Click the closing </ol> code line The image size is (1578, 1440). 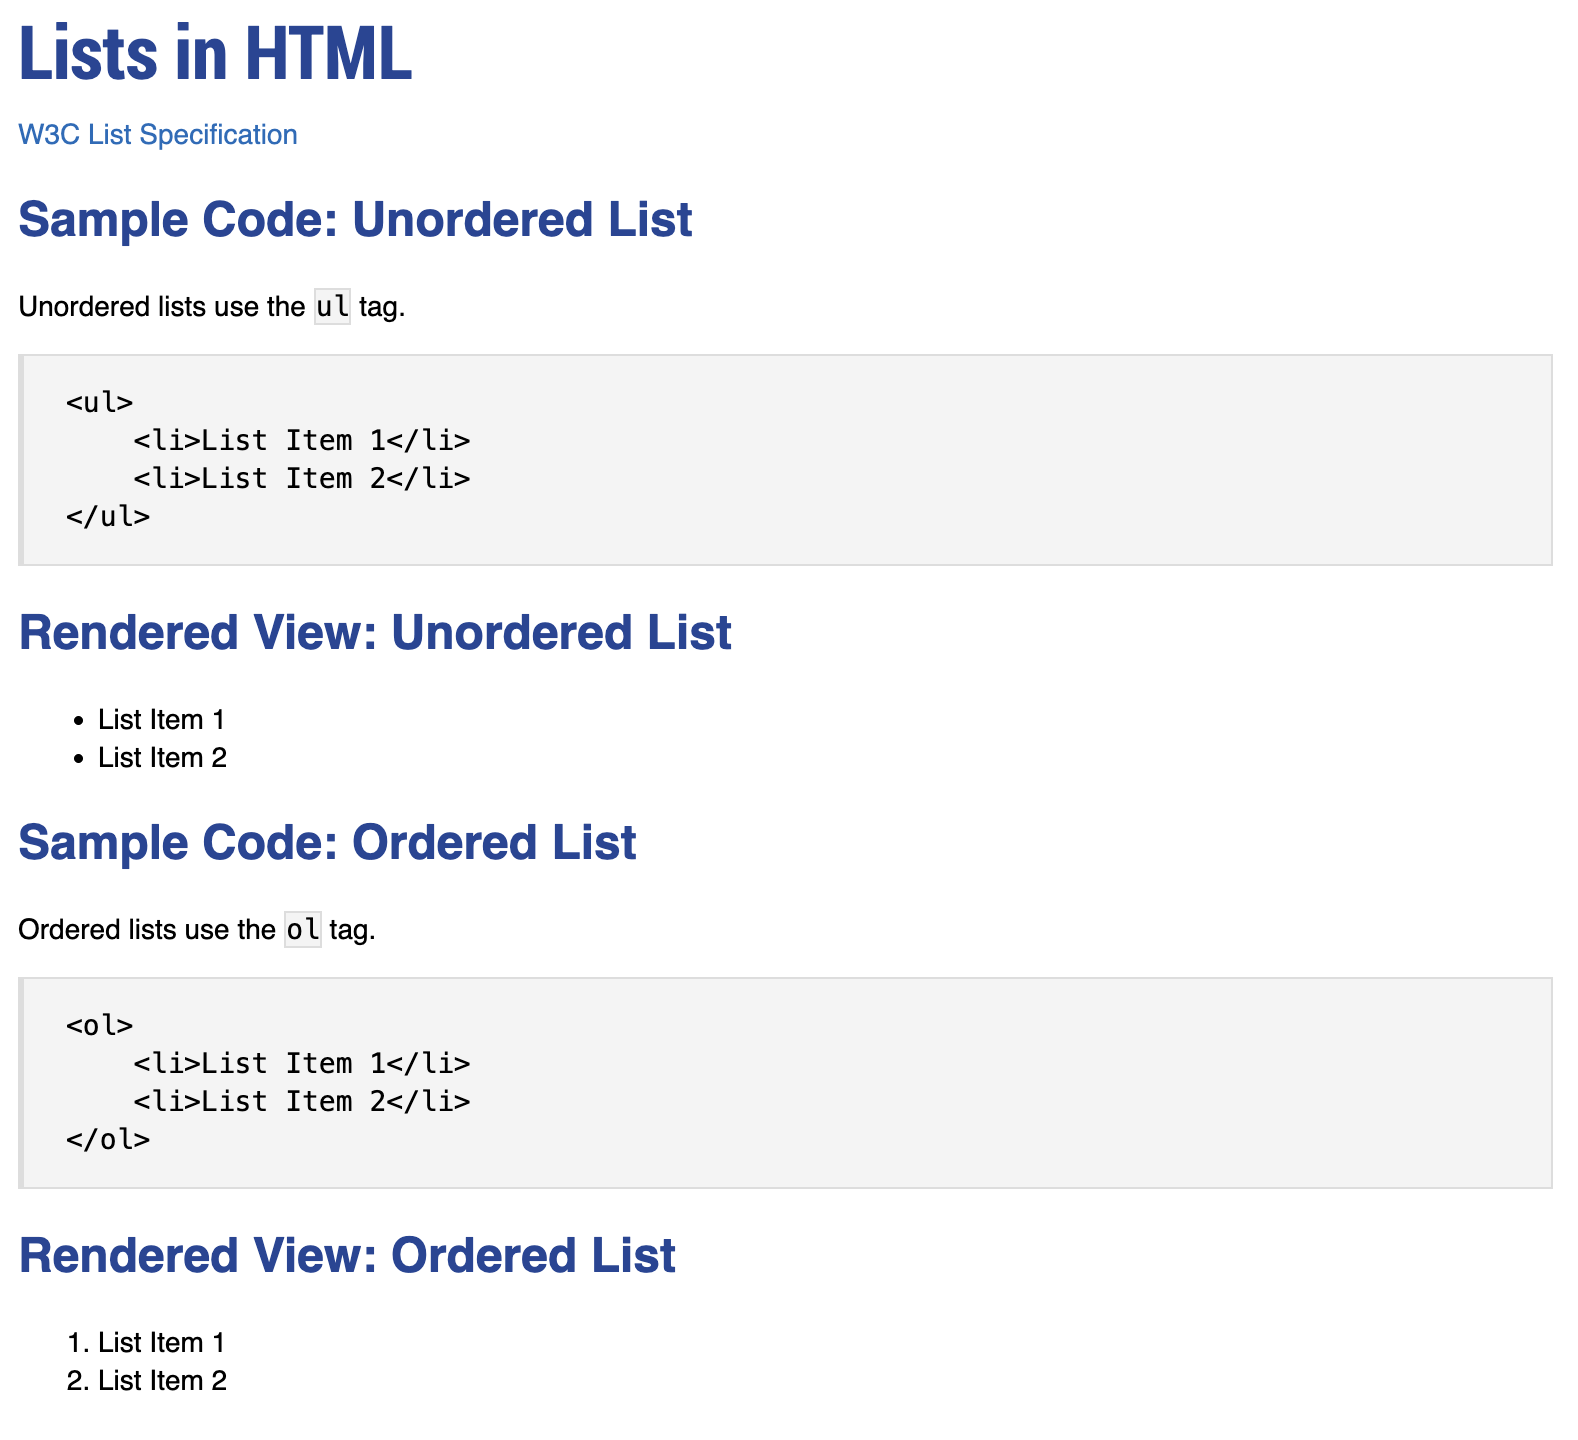(108, 1140)
